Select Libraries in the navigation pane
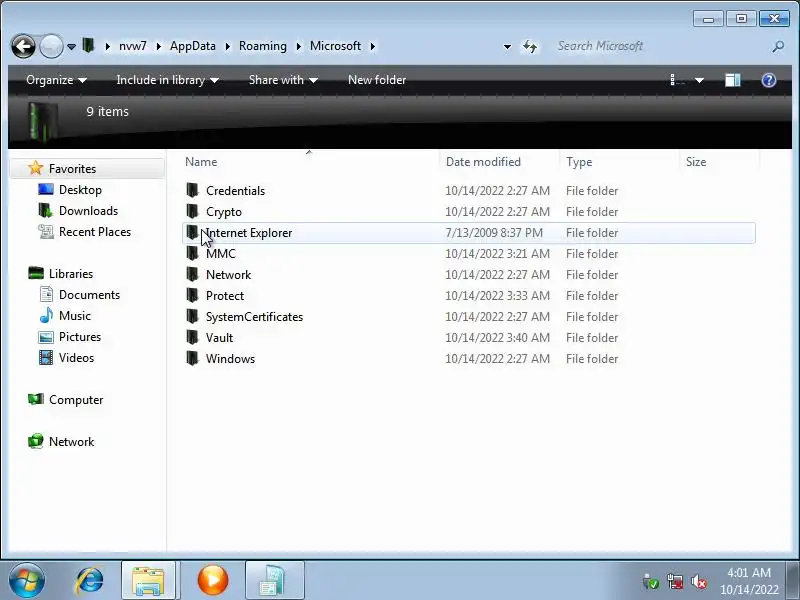 (71, 274)
